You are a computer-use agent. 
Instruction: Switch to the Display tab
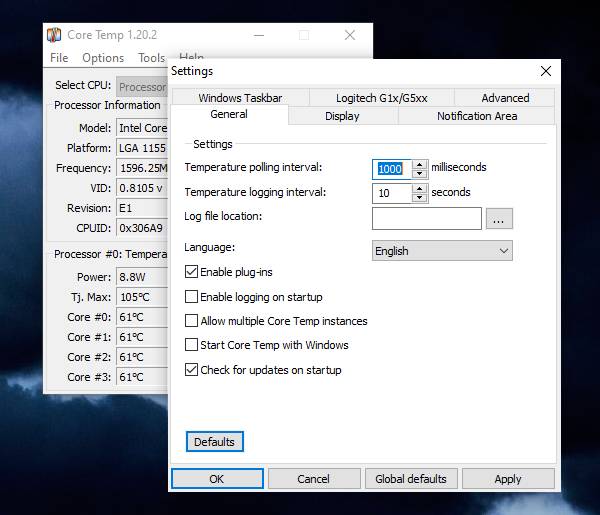click(342, 116)
